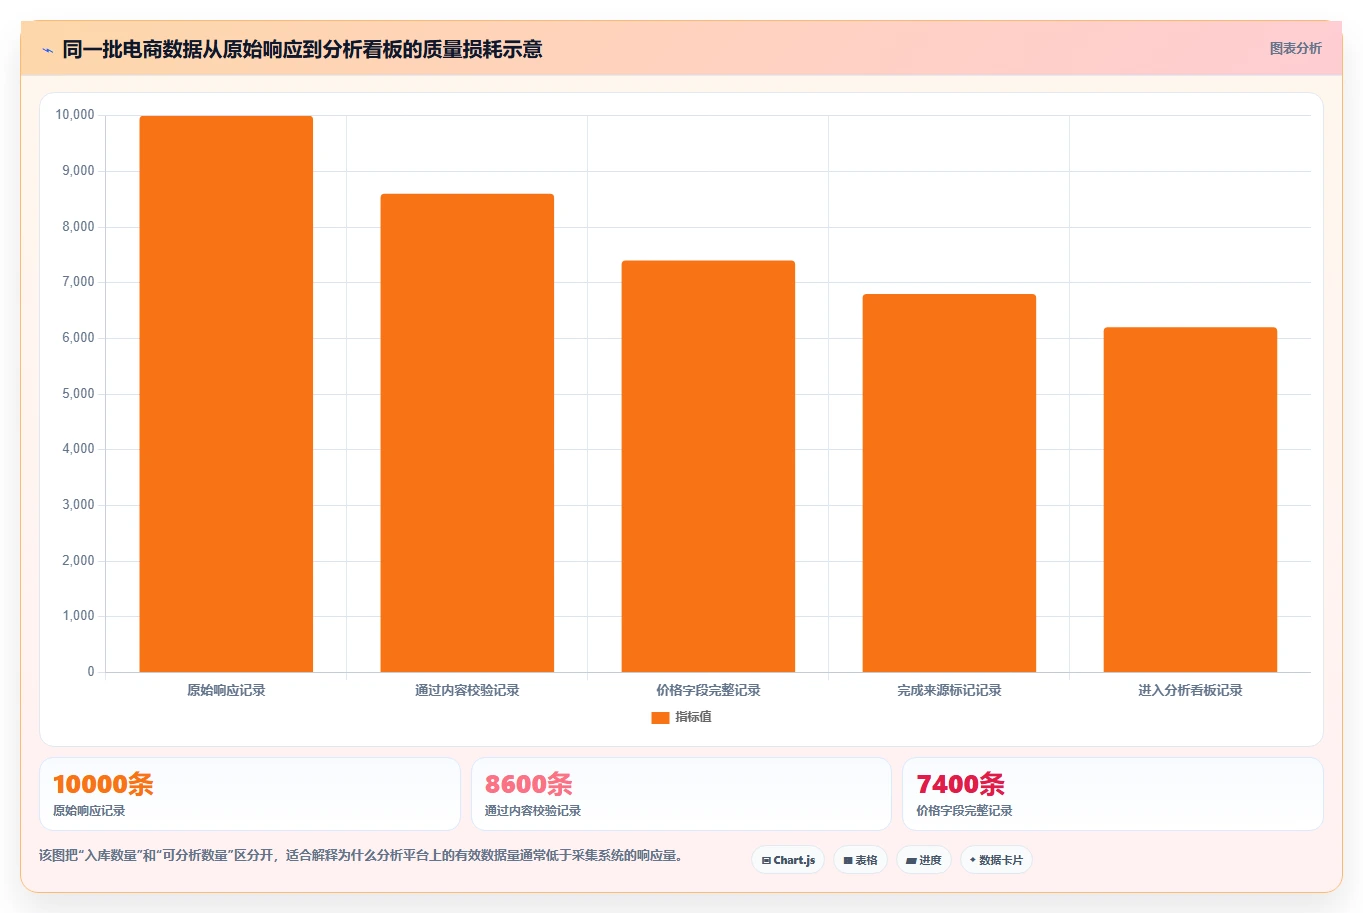This screenshot has width=1363, height=913.
Task: Click the 8600条 data card
Action: pos(681,794)
